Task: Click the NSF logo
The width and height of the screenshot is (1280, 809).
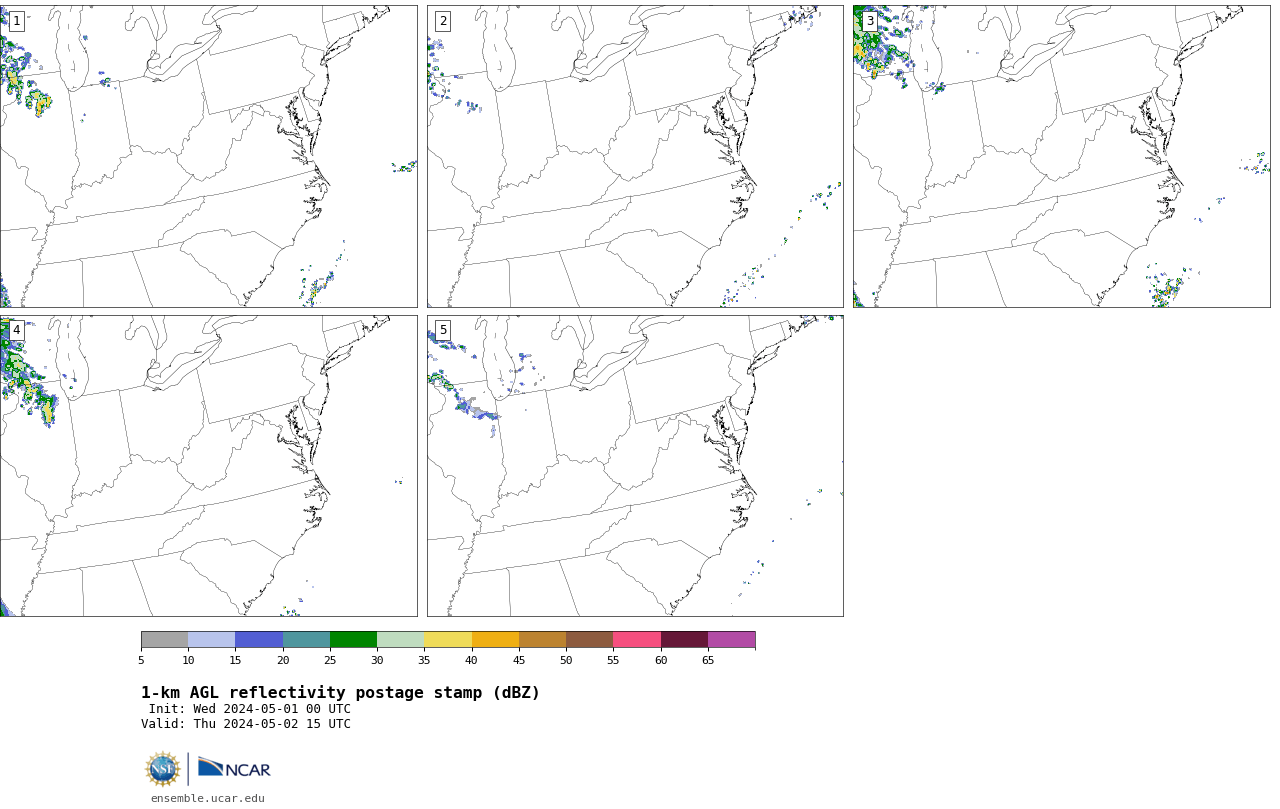Action: 163,769
